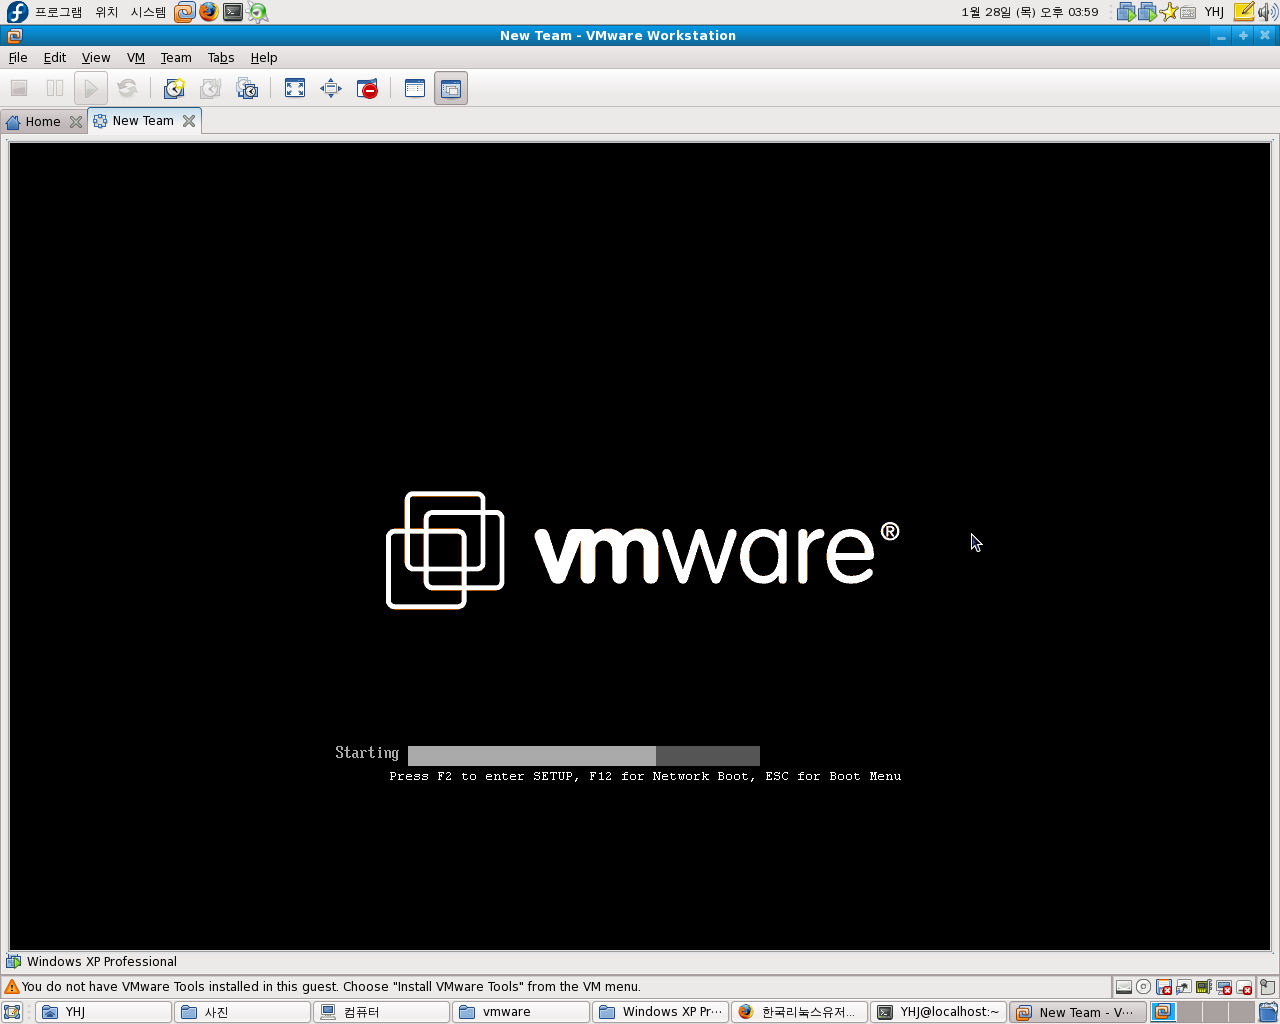Click the second VMware tray icon with play arrow
Image resolution: width=1280 pixels, height=1024 pixels.
point(1147,12)
